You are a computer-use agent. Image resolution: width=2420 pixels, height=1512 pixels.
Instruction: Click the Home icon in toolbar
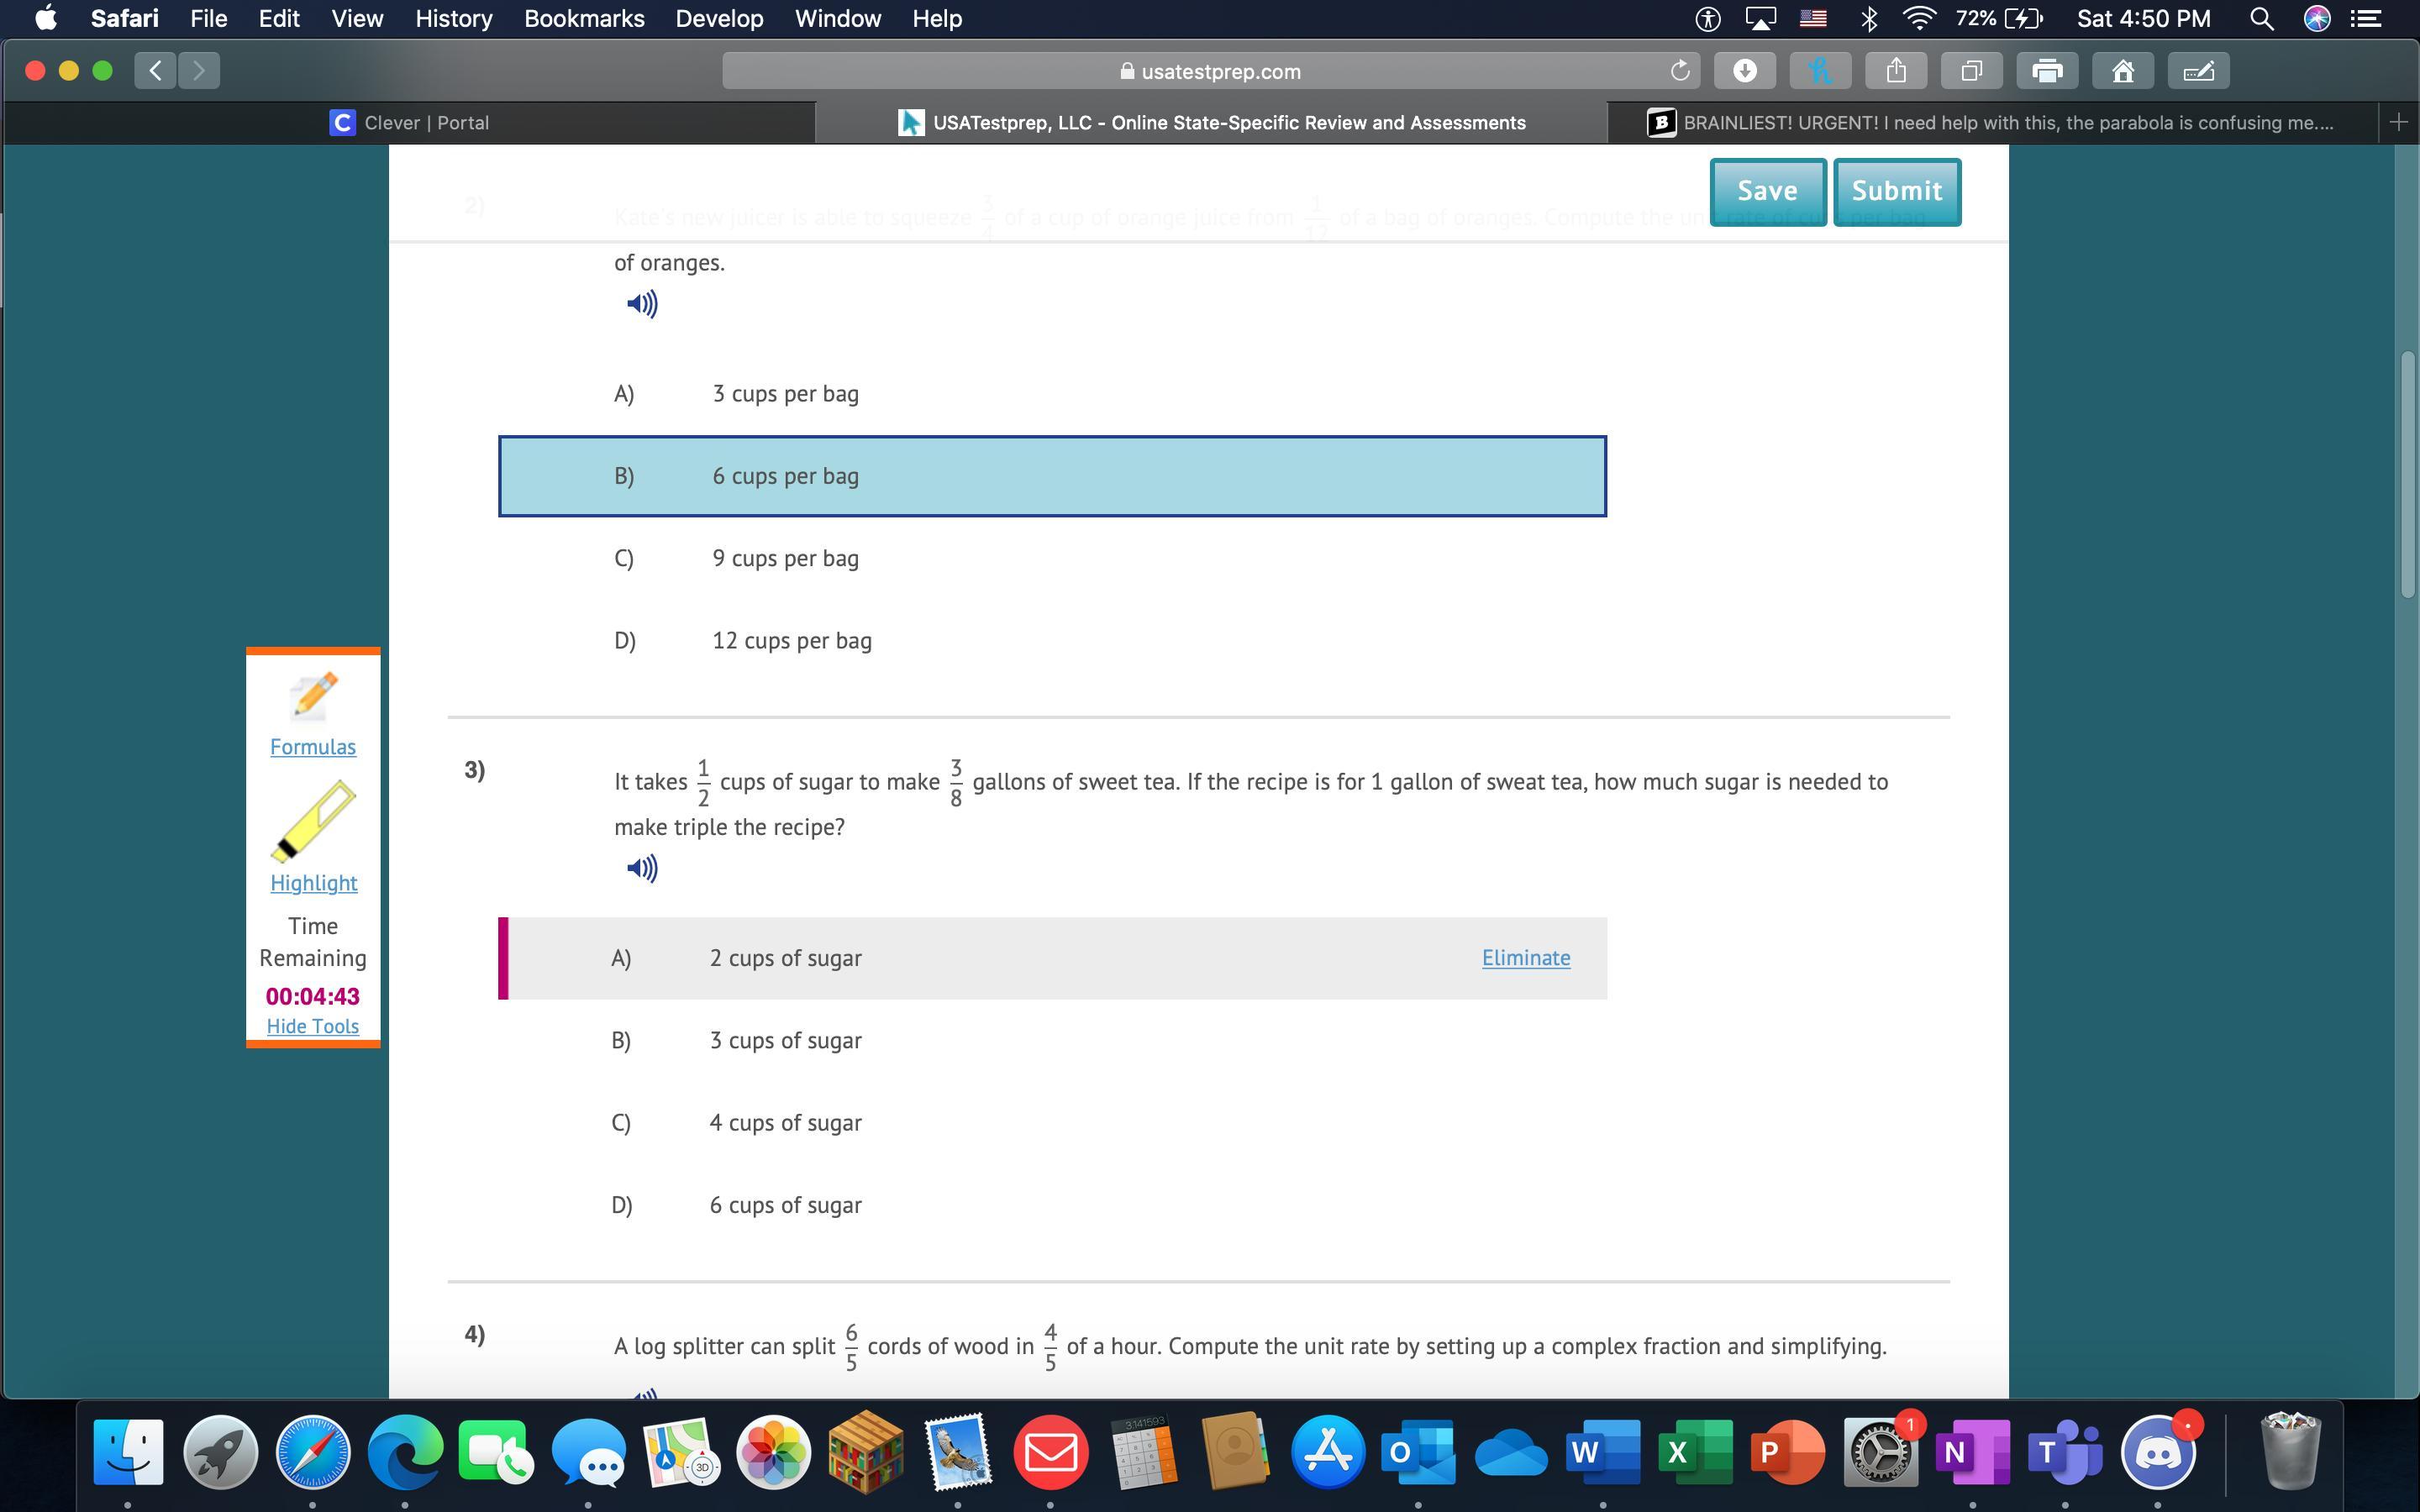2123,71
